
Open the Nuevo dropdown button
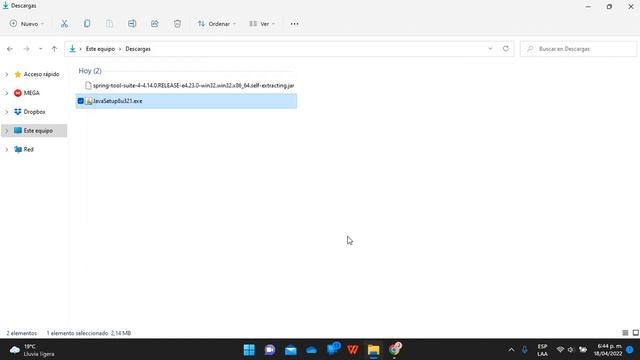27,24
